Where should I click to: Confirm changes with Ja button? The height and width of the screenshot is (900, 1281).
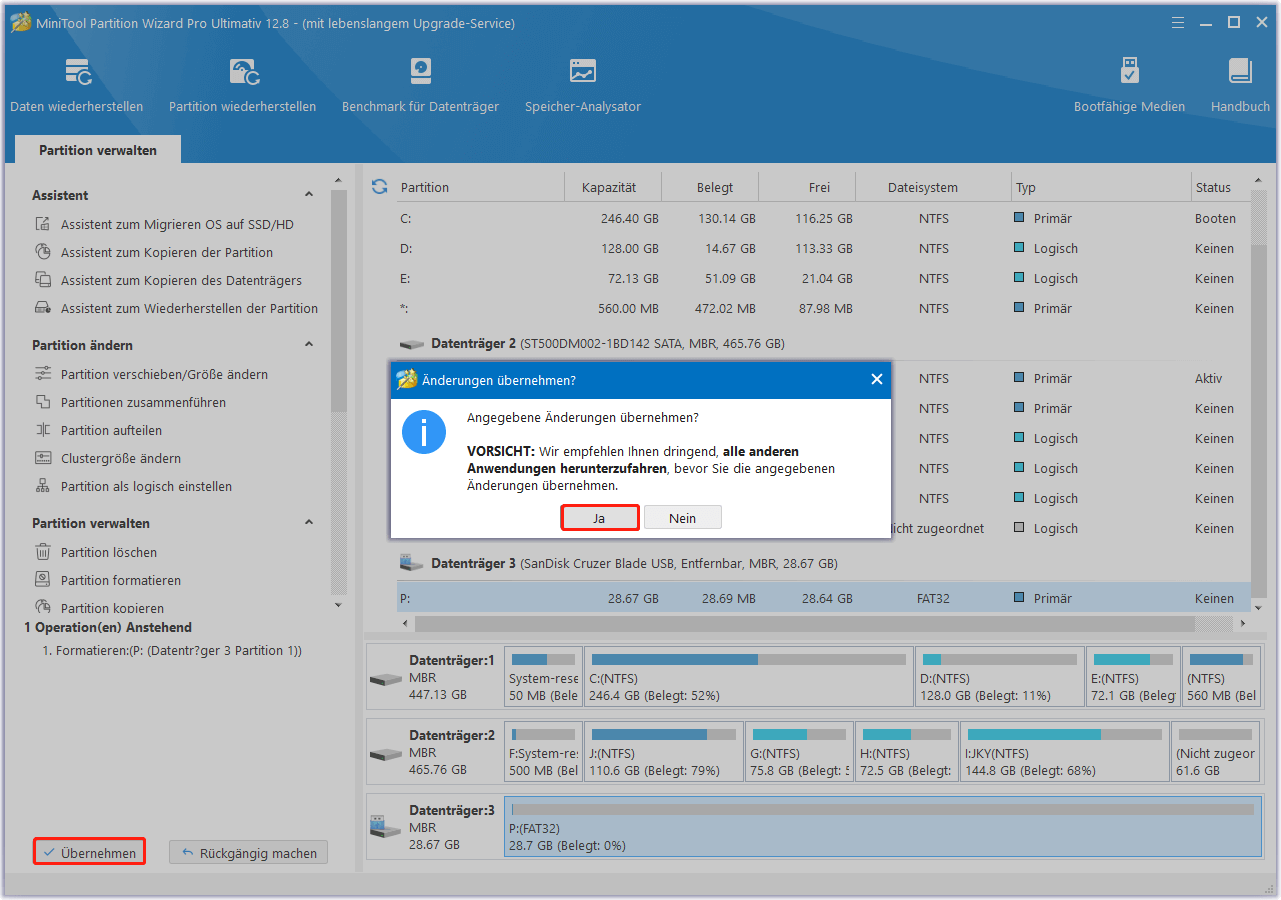coord(599,518)
